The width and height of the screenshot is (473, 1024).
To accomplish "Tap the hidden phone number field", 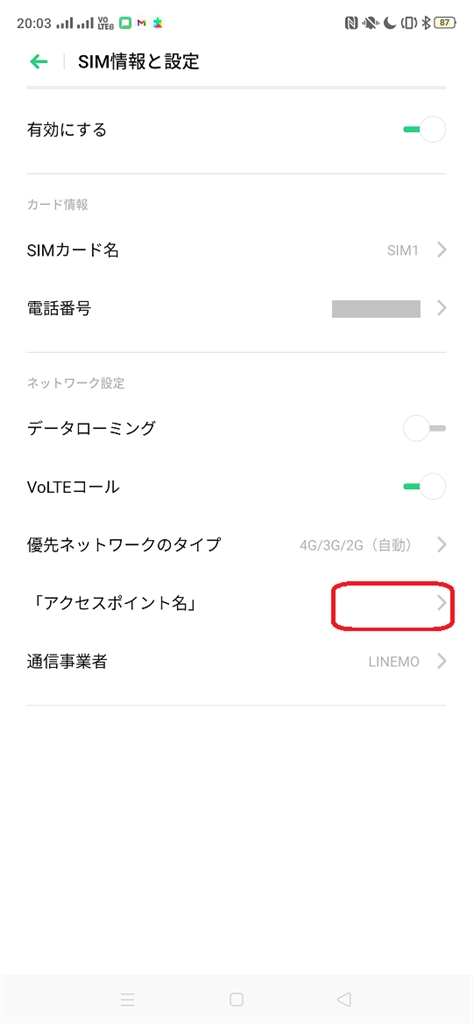I will coord(376,308).
